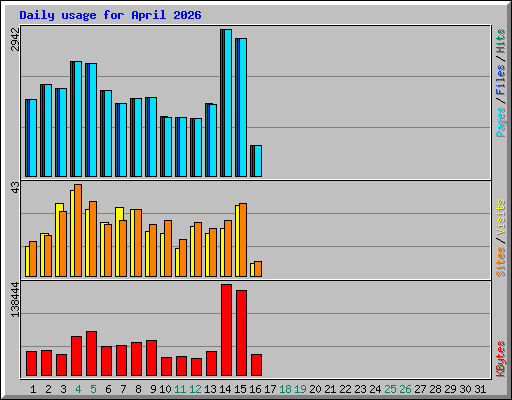Select day 30 on the x-axis
Image resolution: width=512 pixels, height=400 pixels.
465,389
